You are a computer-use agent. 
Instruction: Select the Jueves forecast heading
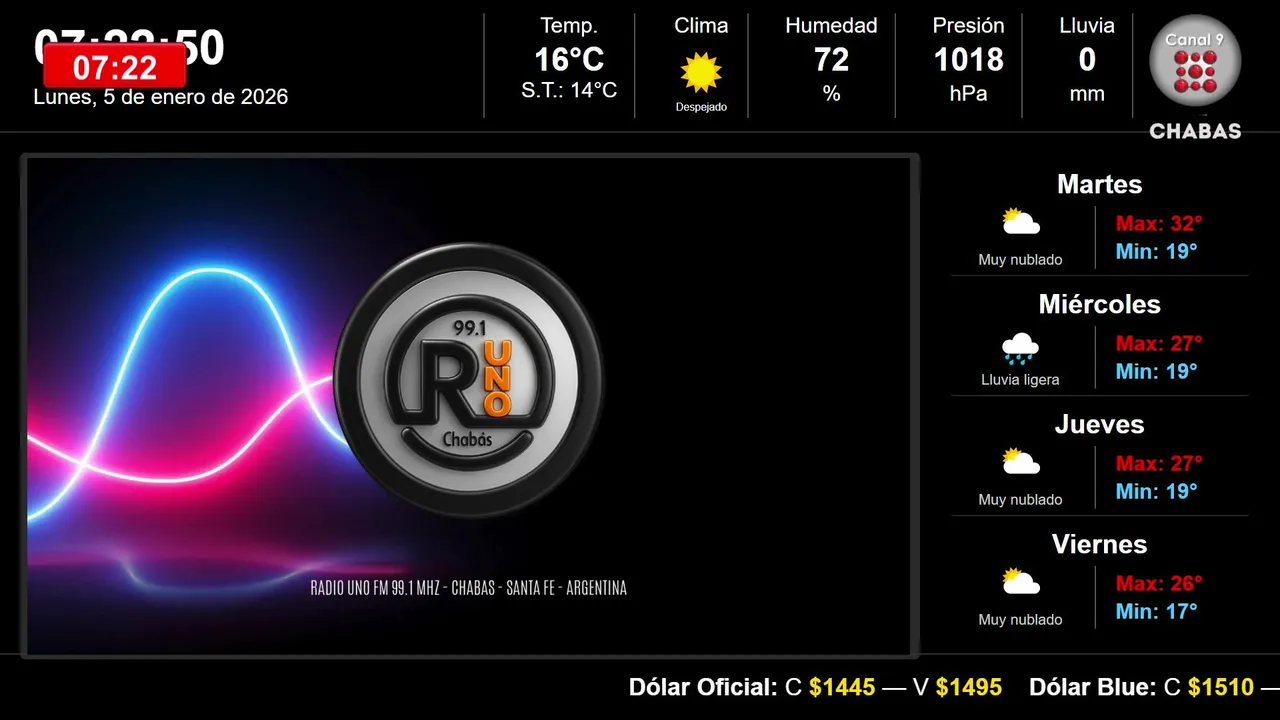(x=1099, y=424)
